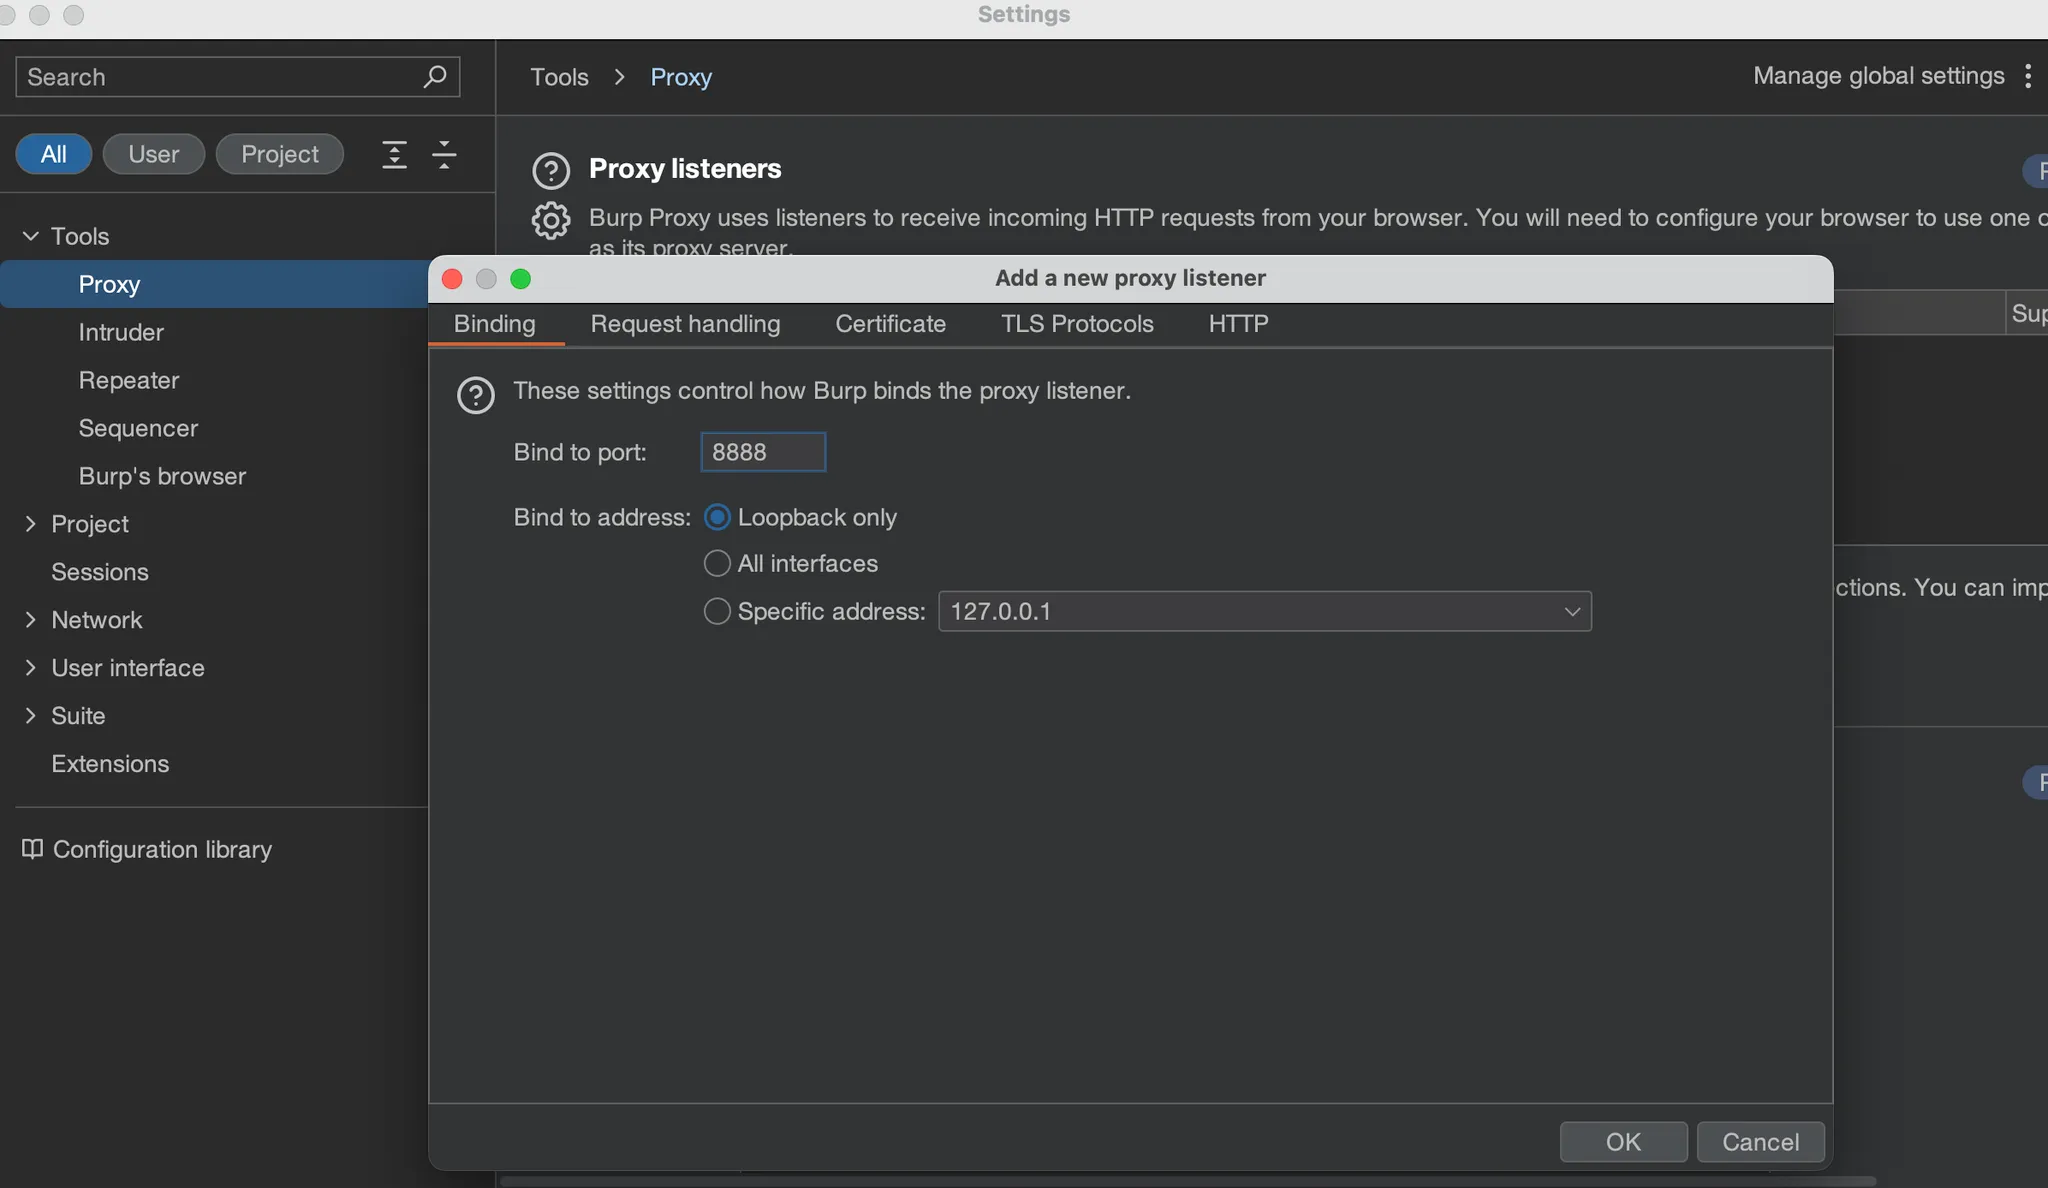Switch to the Request handling tab
This screenshot has width=2048, height=1188.
685,324
